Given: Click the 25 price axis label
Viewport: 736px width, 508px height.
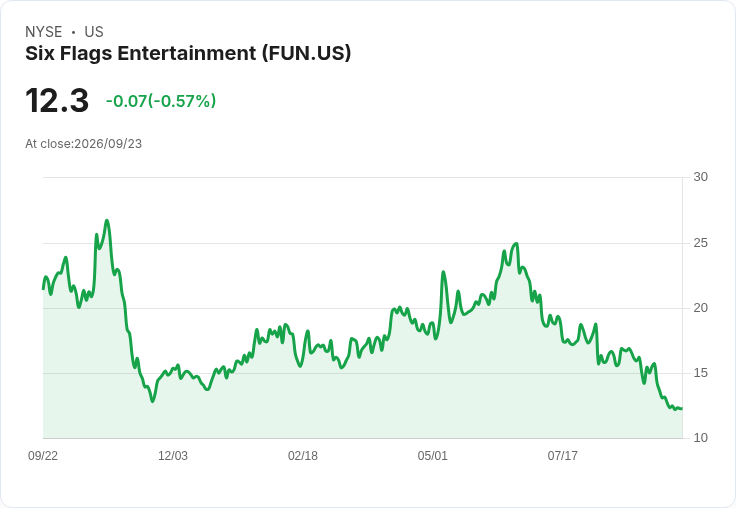Looking at the screenshot, I should [x=700, y=243].
